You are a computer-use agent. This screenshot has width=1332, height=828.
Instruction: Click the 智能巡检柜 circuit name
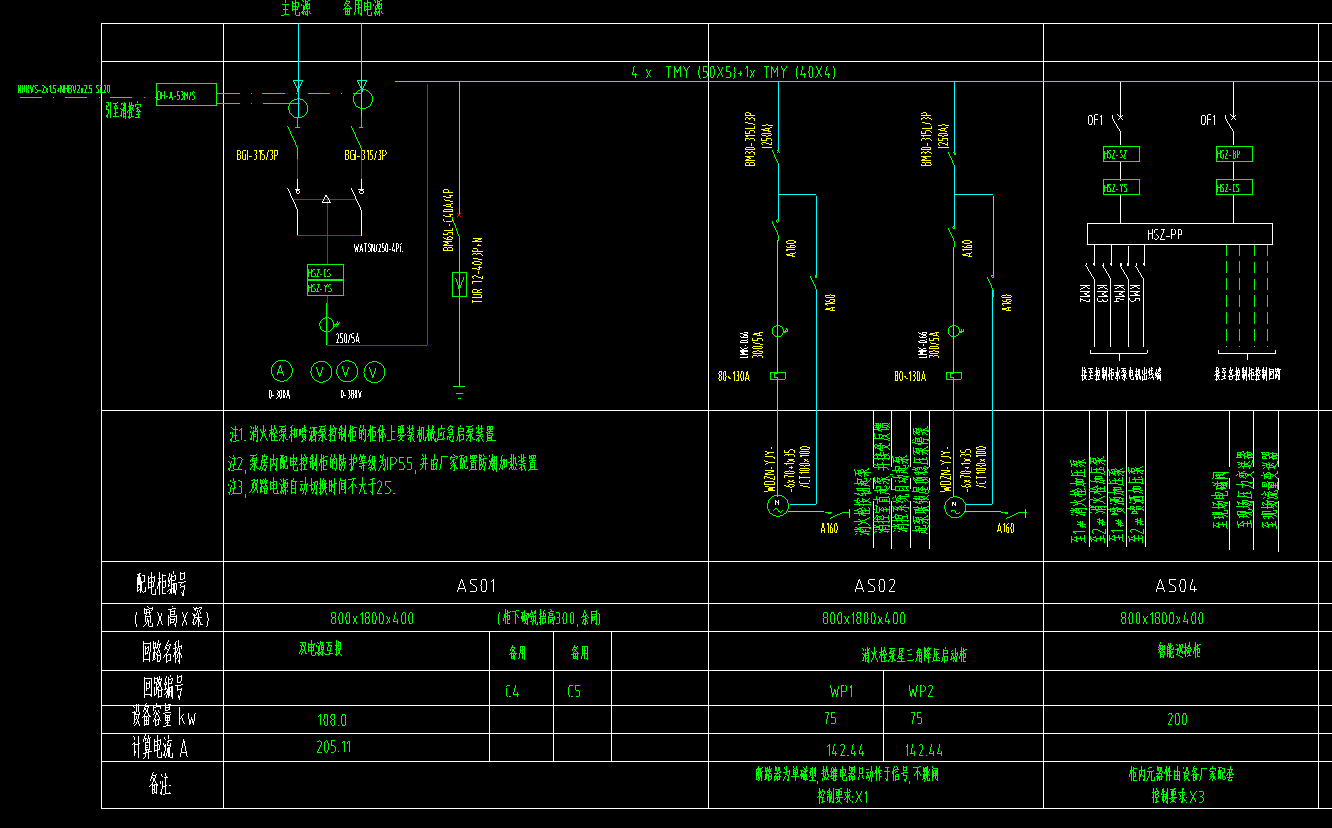[x=1179, y=651]
